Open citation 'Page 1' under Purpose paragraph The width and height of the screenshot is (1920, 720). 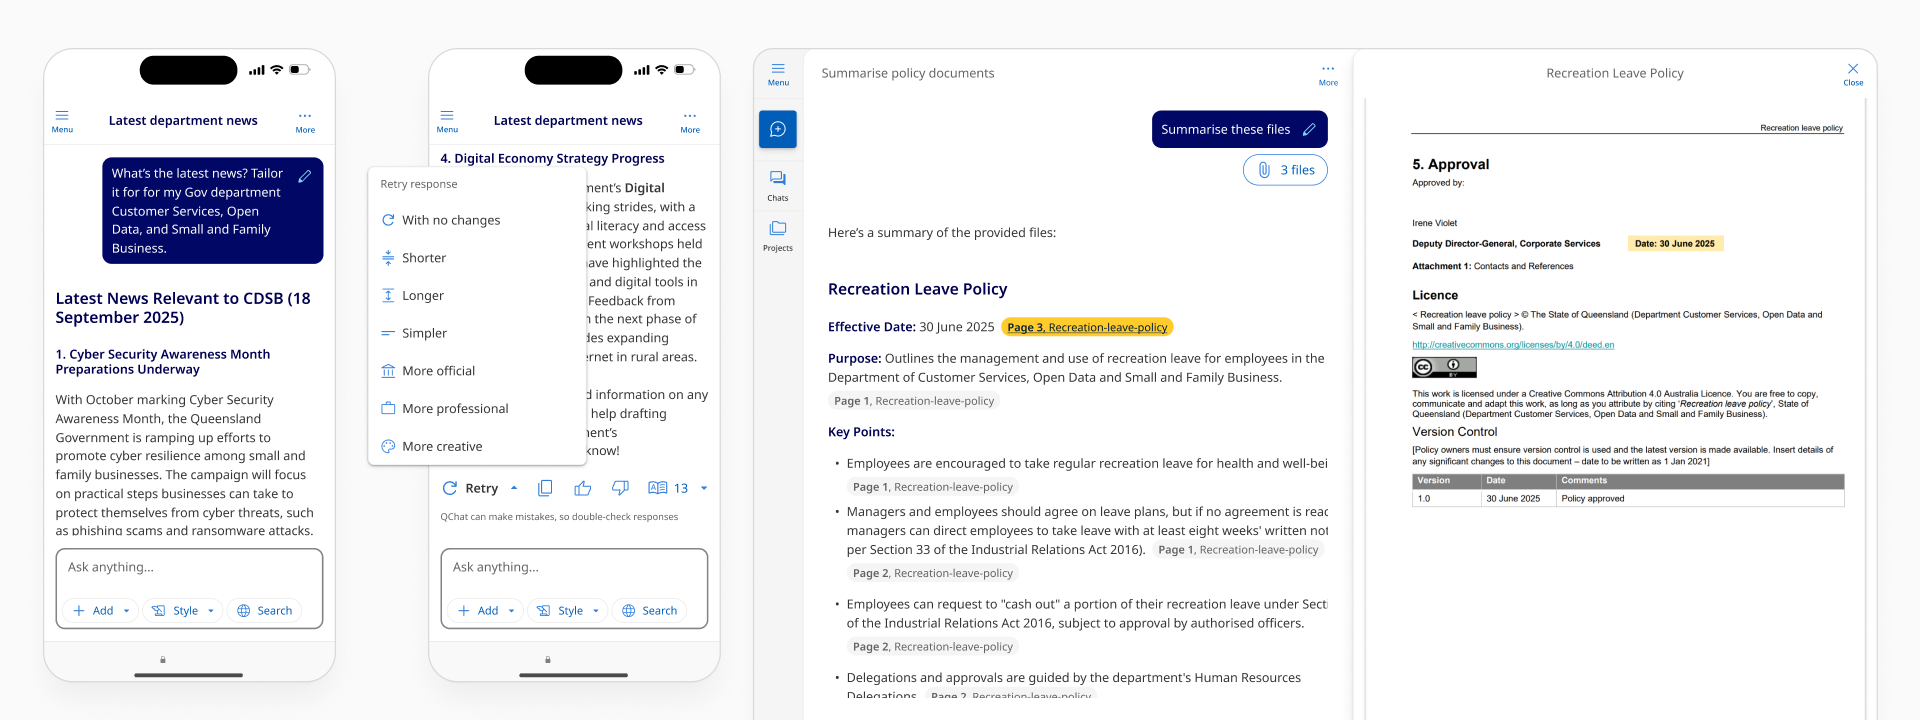tap(914, 401)
